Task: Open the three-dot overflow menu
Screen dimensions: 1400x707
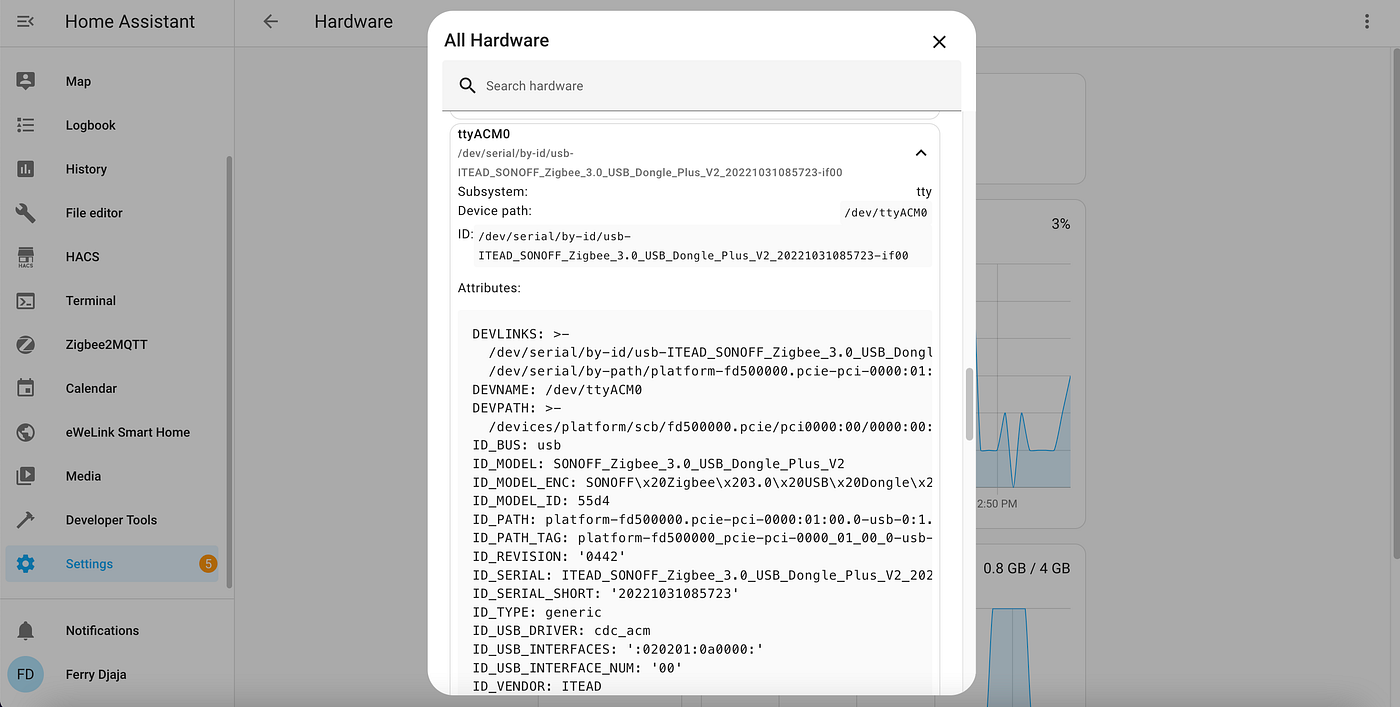Action: [1367, 21]
